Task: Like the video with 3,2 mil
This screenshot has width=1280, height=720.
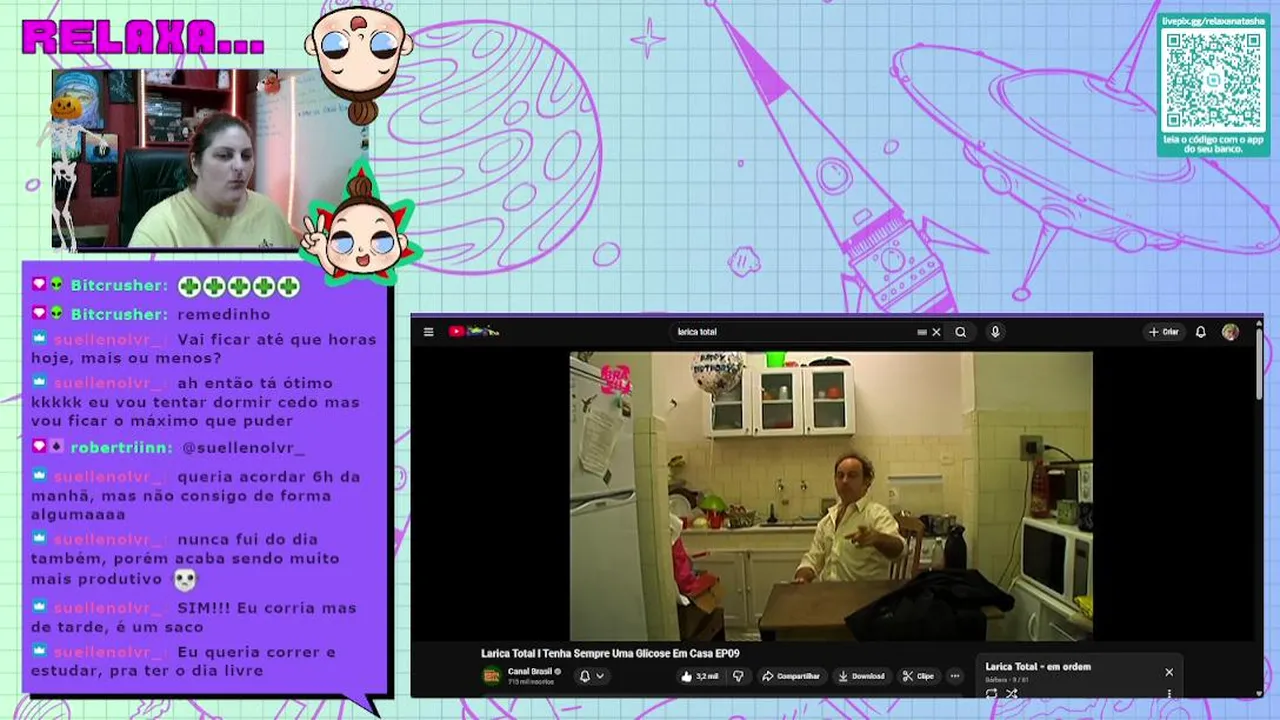Action: tap(700, 676)
